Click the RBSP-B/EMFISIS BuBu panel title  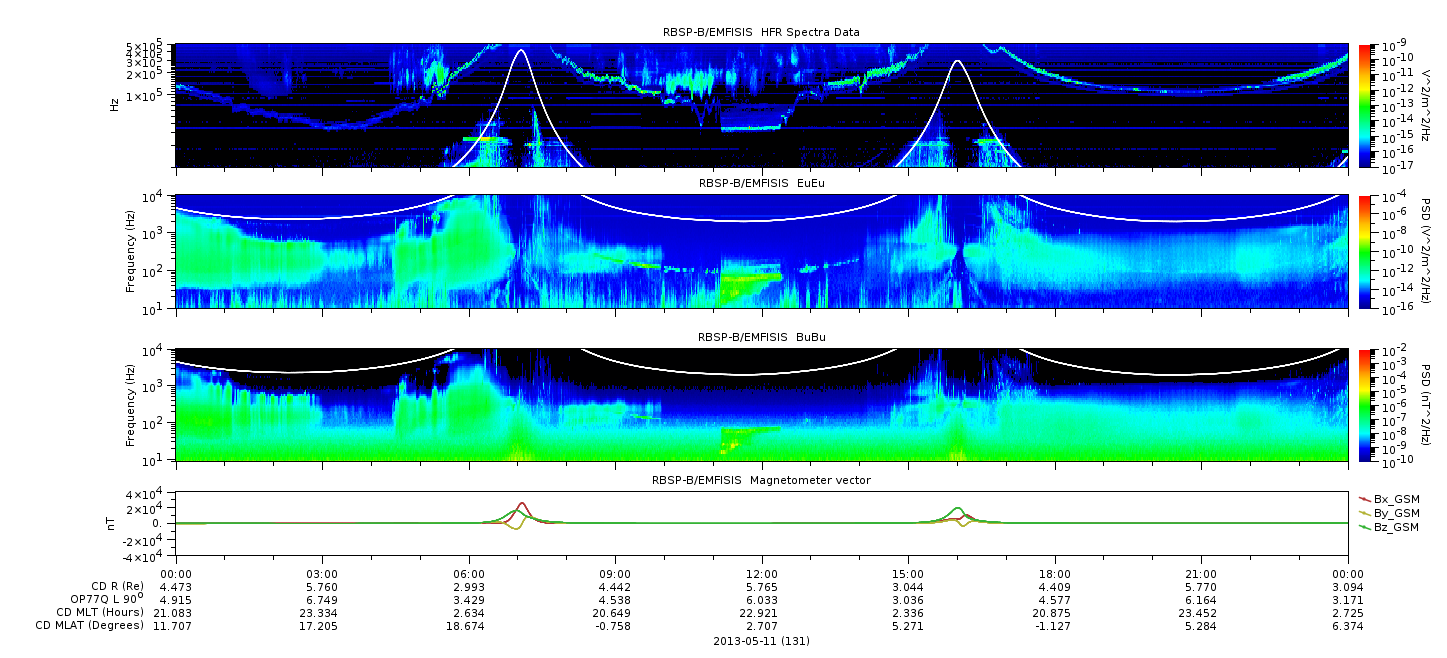761,338
